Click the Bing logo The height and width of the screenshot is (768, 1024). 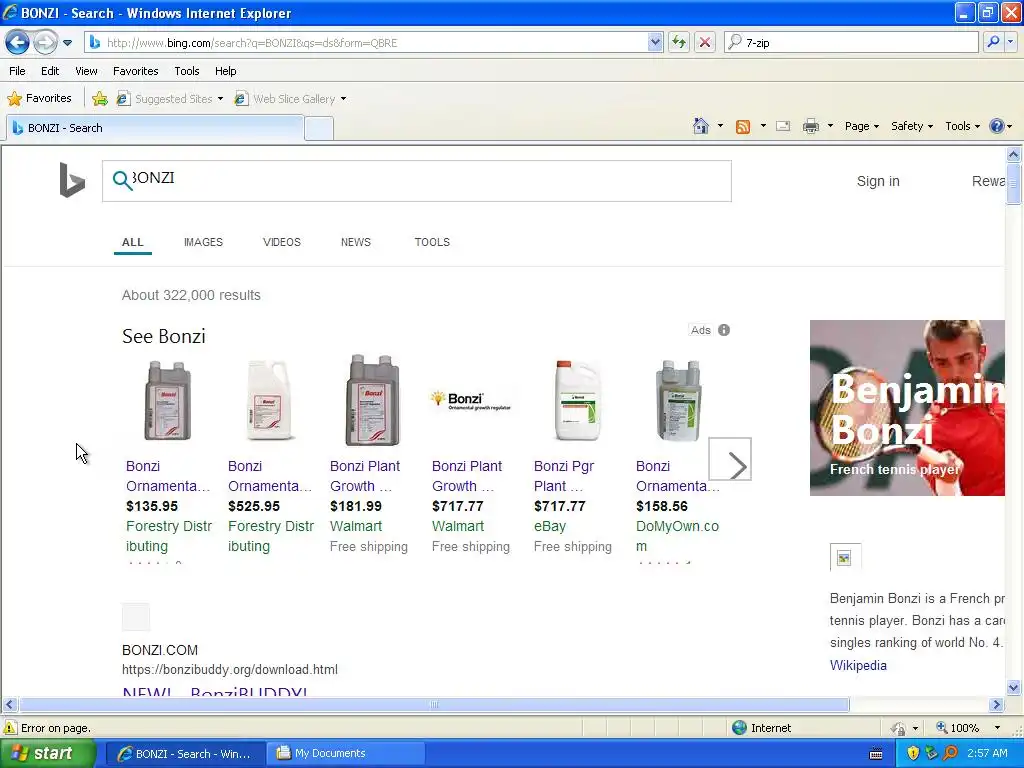point(72,180)
